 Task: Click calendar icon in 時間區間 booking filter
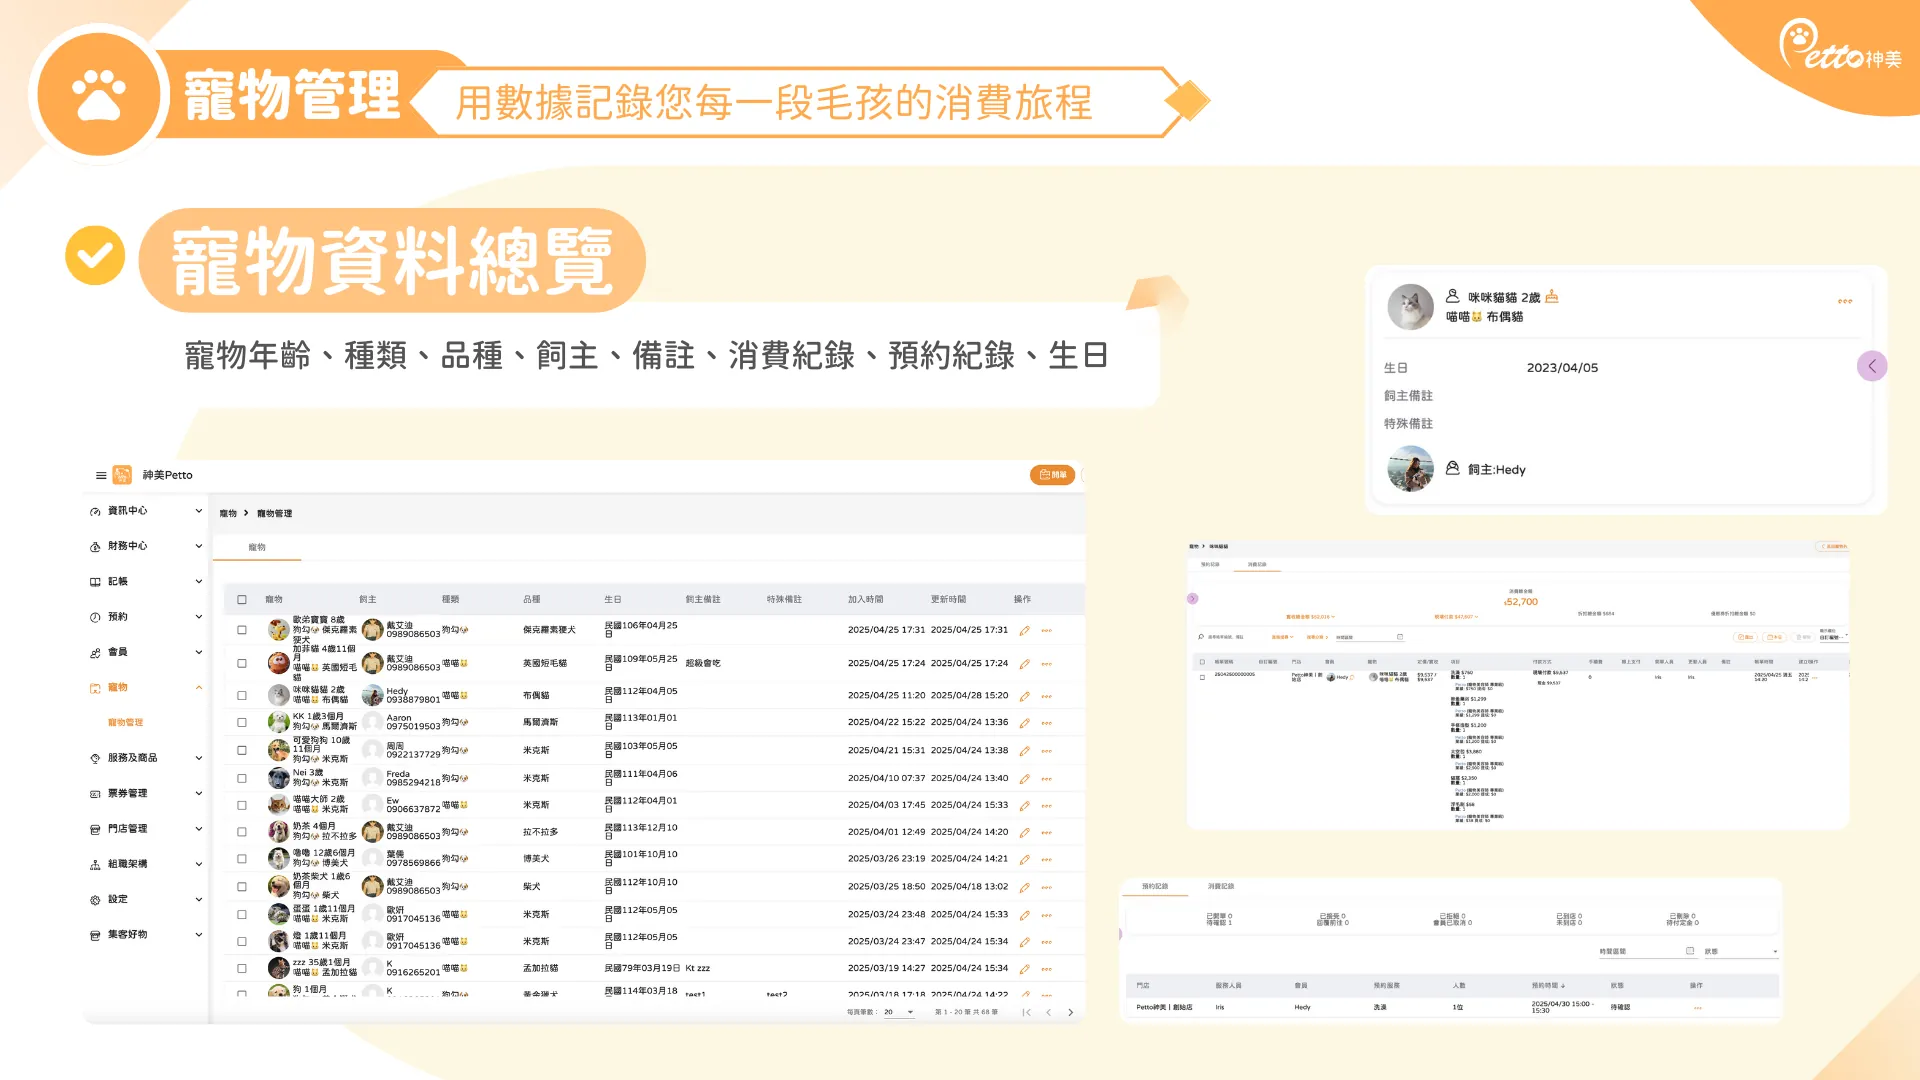[x=1690, y=952]
